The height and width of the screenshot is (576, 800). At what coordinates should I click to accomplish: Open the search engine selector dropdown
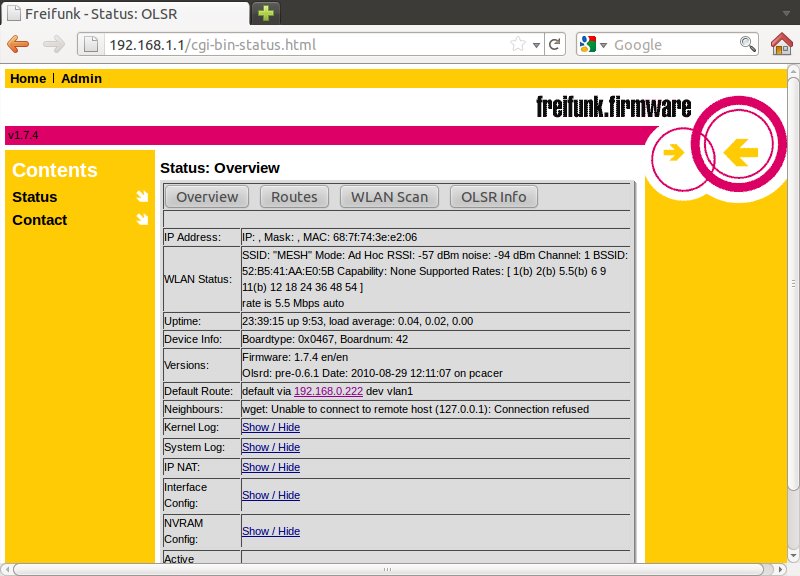tap(592, 44)
